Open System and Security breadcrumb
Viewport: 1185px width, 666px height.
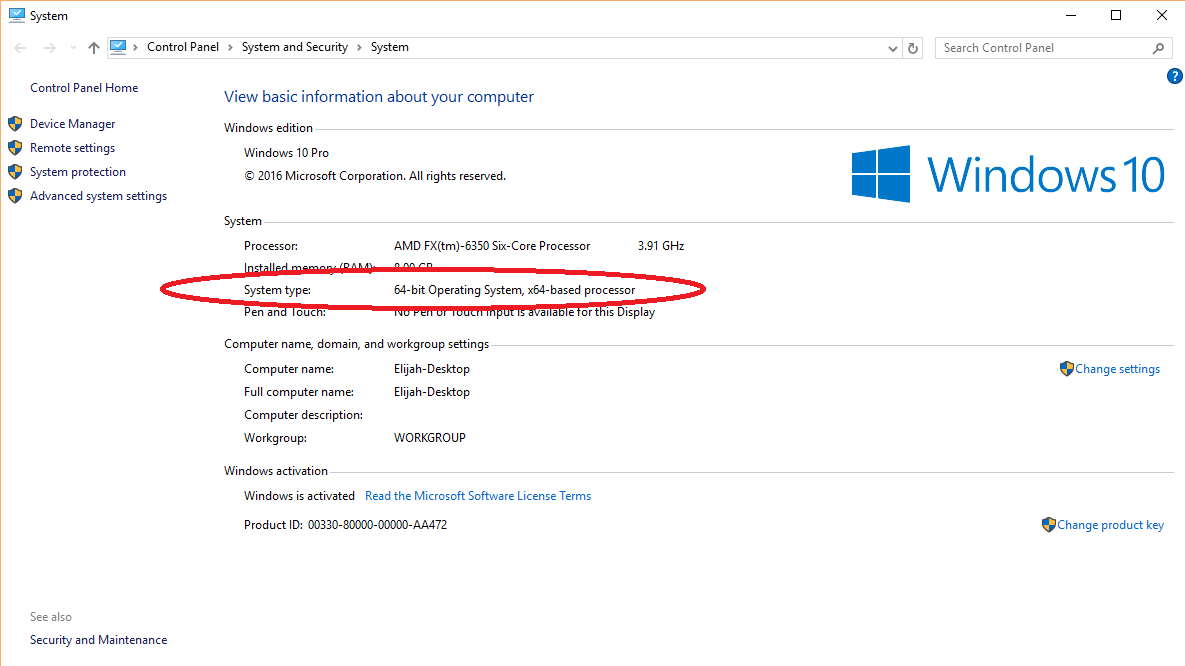tap(295, 47)
